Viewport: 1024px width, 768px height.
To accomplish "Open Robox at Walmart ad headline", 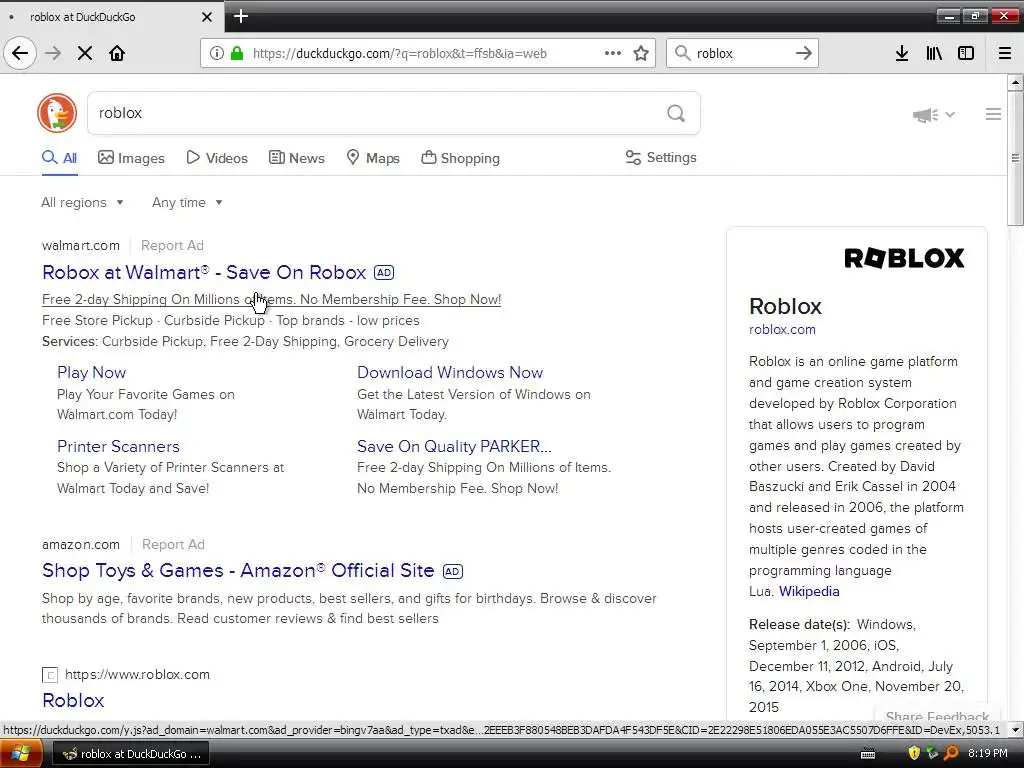I will (204, 272).
